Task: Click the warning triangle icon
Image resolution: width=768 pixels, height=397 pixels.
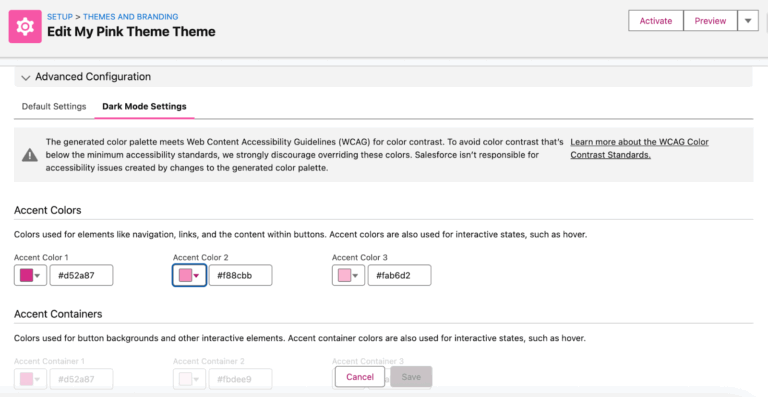Action: [30, 155]
